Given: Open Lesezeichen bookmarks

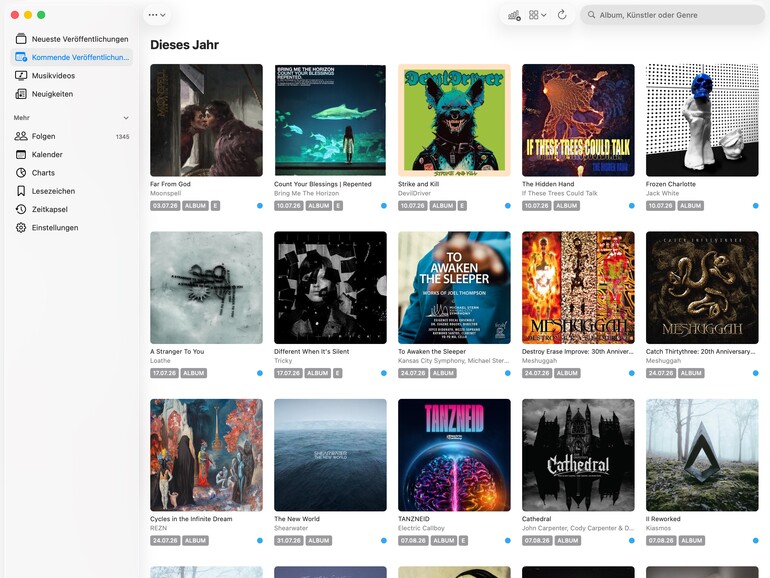Looking at the screenshot, I should (72, 191).
